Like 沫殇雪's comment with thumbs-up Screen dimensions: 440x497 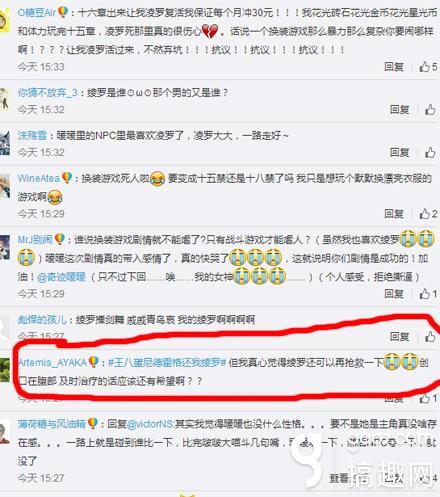point(430,153)
